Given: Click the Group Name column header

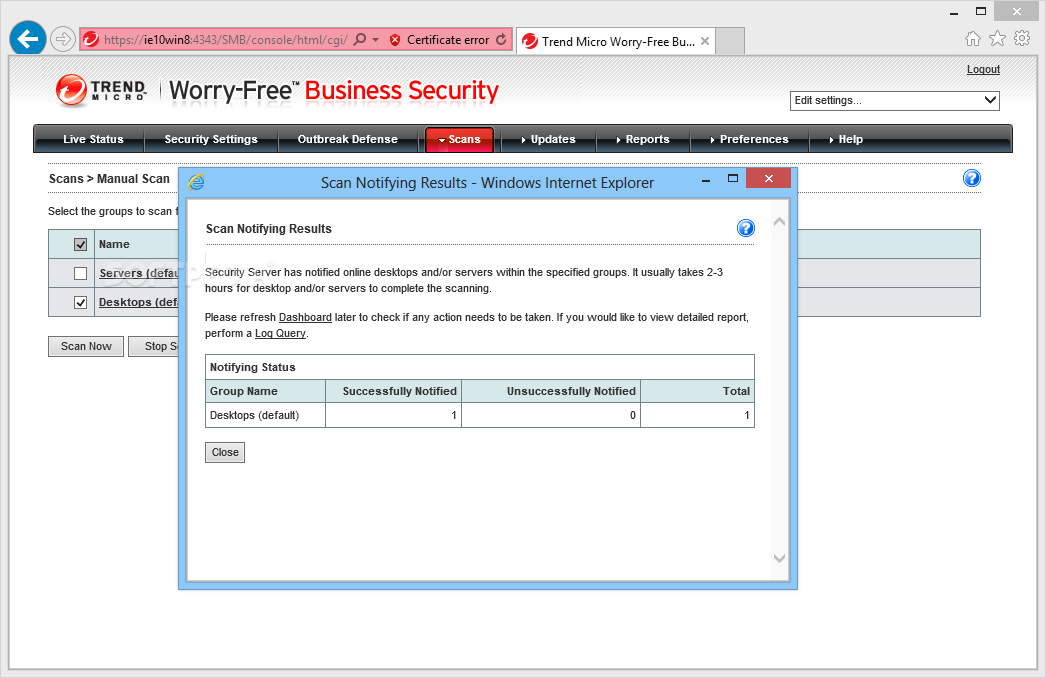Looking at the screenshot, I should [266, 391].
